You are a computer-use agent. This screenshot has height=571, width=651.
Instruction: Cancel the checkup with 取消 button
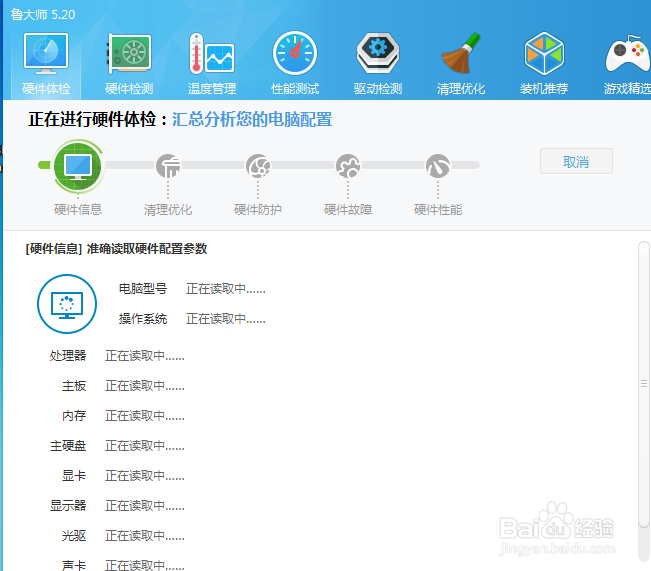click(576, 161)
